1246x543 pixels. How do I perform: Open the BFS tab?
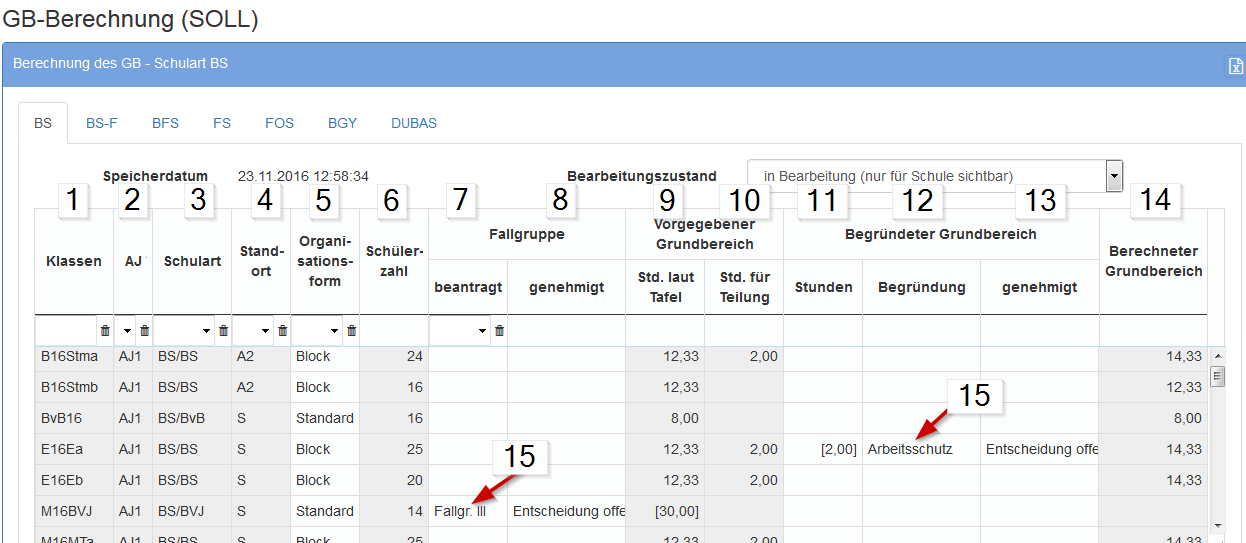[x=165, y=123]
